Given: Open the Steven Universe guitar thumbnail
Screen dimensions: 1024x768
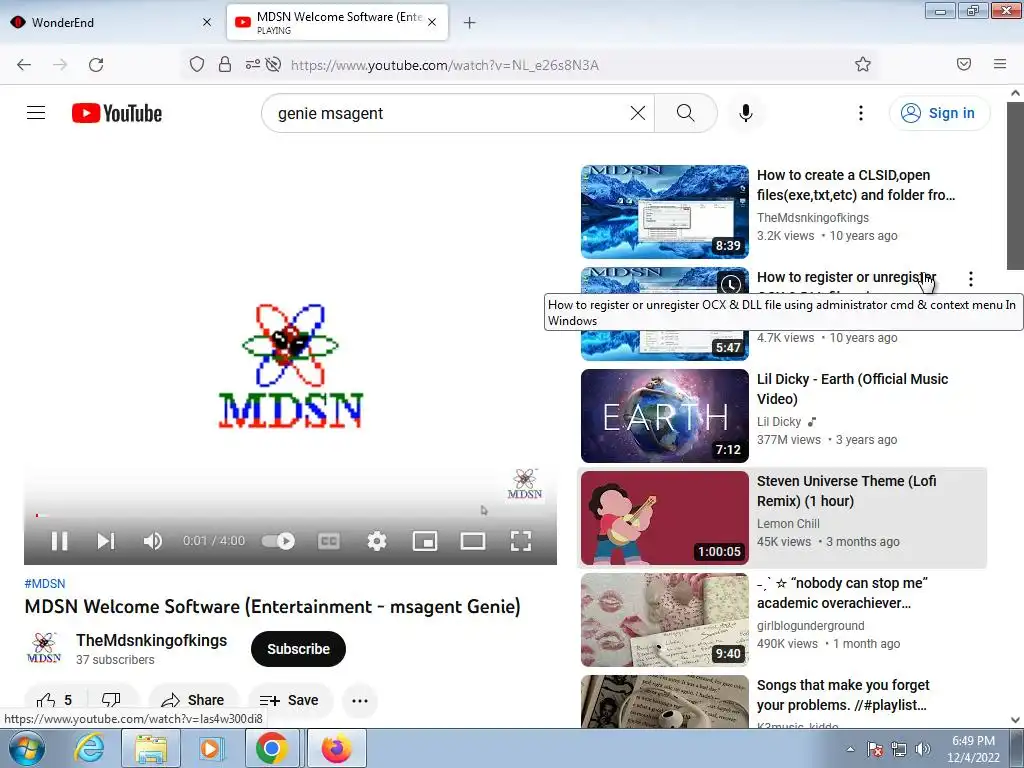Looking at the screenshot, I should [x=665, y=517].
